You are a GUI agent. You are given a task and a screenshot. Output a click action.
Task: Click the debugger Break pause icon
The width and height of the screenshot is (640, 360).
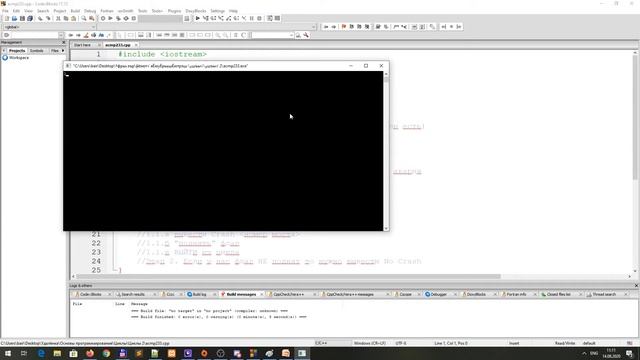(252, 18)
